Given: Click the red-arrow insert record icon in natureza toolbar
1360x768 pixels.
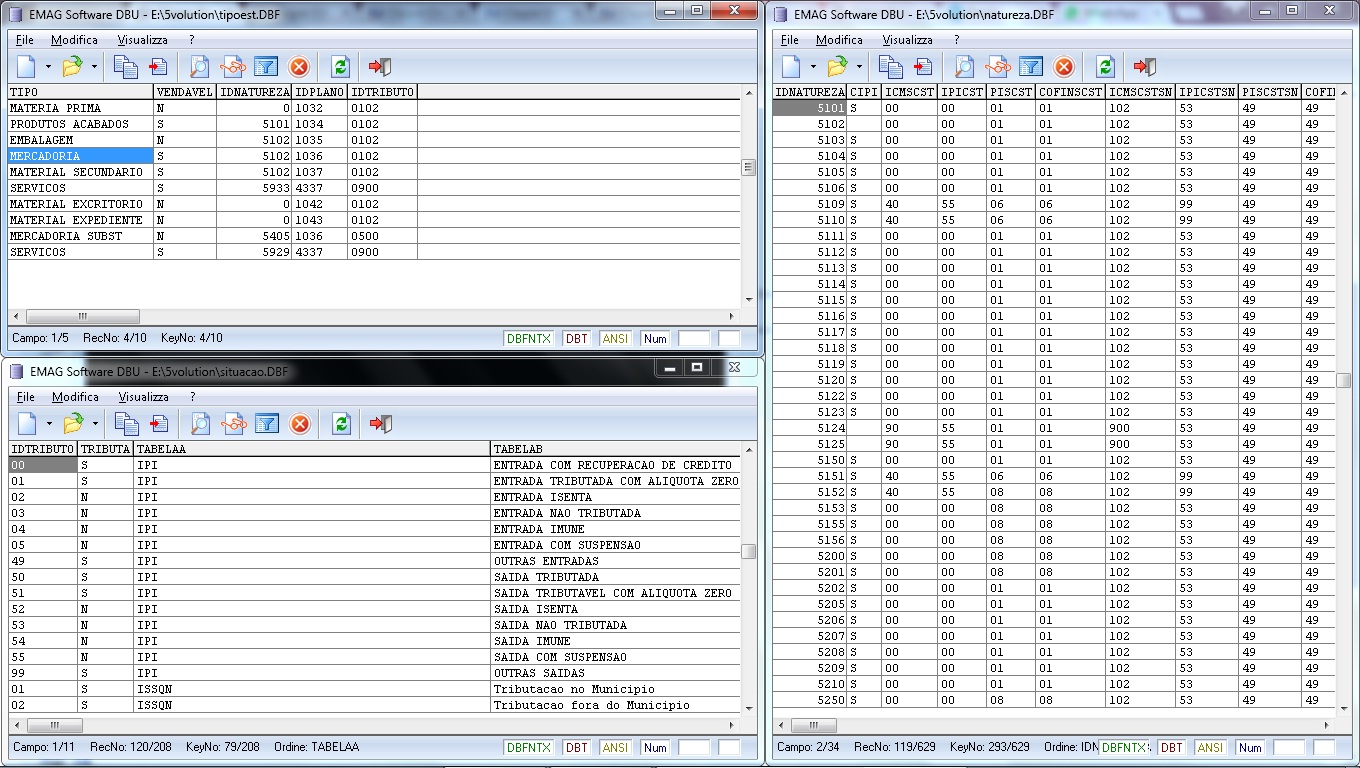Looking at the screenshot, I should [923, 67].
